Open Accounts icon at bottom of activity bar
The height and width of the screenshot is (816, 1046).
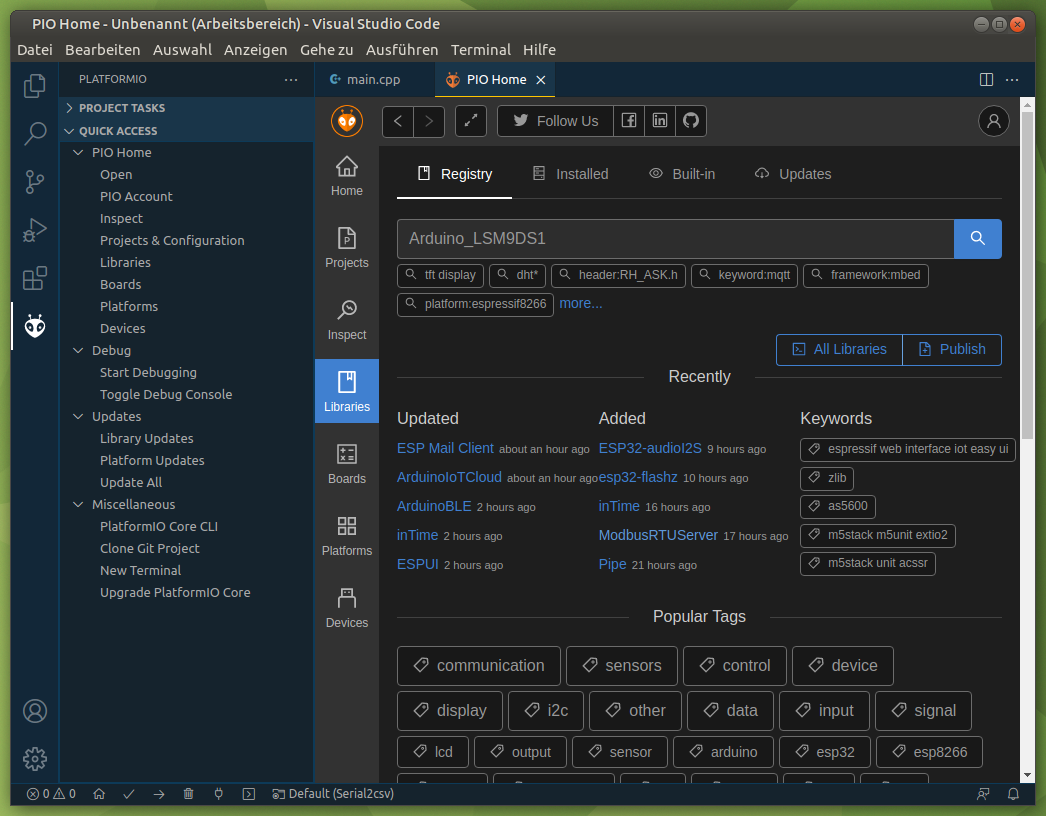pyautogui.click(x=35, y=711)
